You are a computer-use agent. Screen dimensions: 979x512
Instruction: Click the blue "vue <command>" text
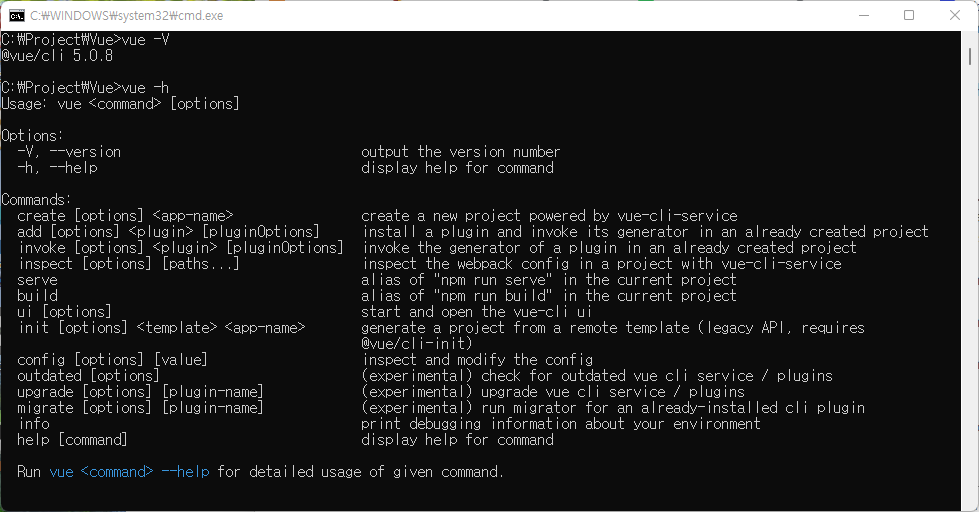coord(101,471)
